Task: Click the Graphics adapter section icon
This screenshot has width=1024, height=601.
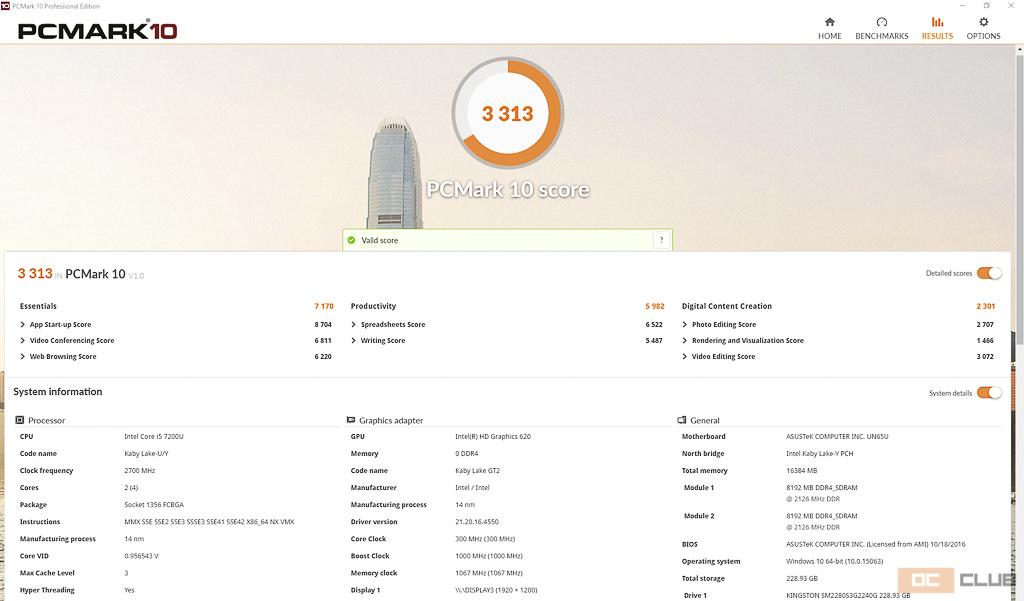Action: (x=351, y=420)
